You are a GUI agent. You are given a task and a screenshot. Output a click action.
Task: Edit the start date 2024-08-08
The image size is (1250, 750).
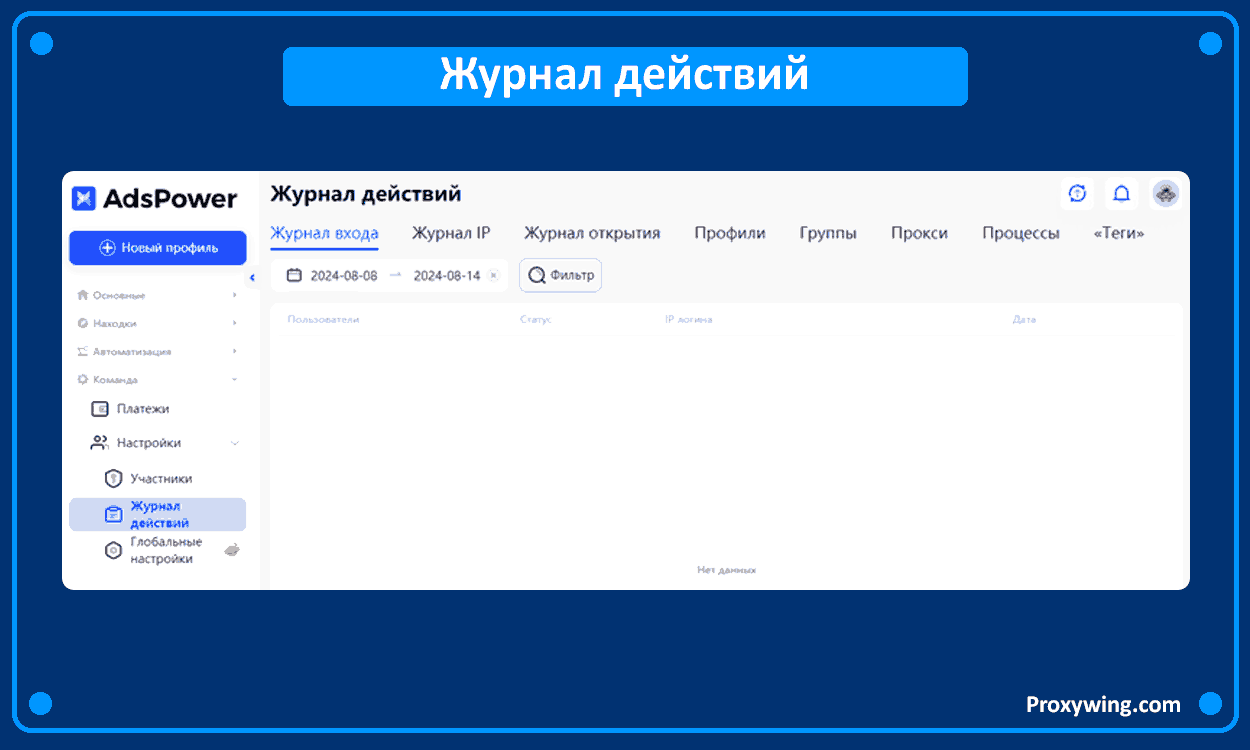click(x=344, y=276)
